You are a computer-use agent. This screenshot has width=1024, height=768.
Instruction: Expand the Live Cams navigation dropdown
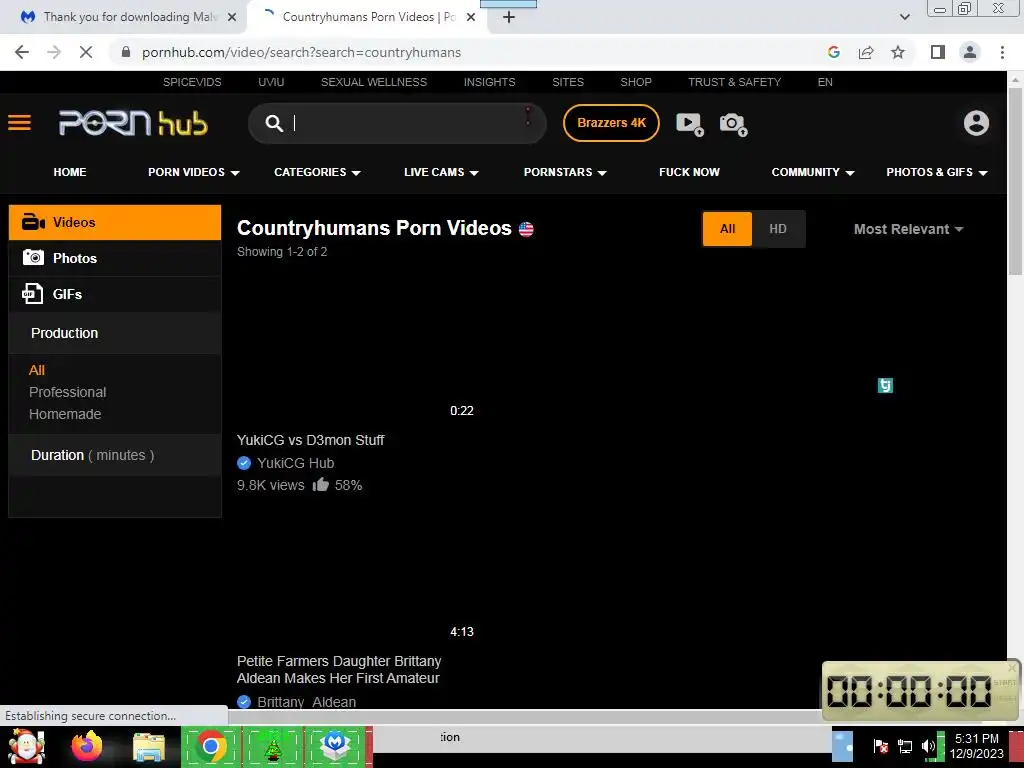pyautogui.click(x=441, y=172)
